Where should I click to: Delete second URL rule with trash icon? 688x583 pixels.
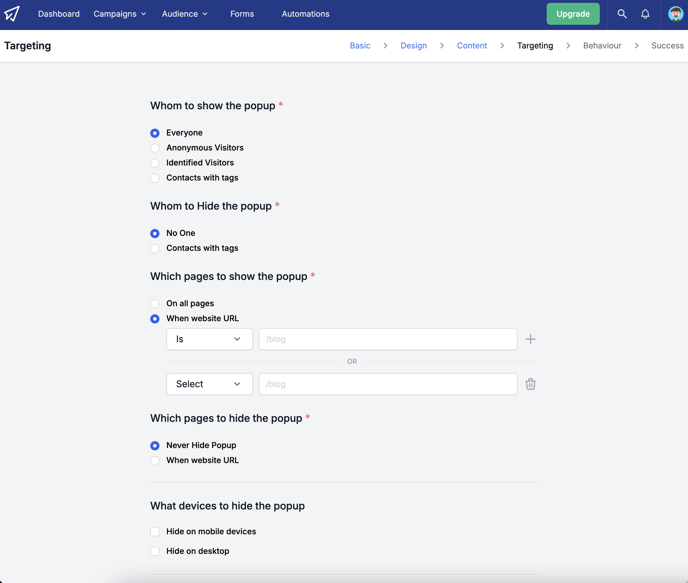530,384
